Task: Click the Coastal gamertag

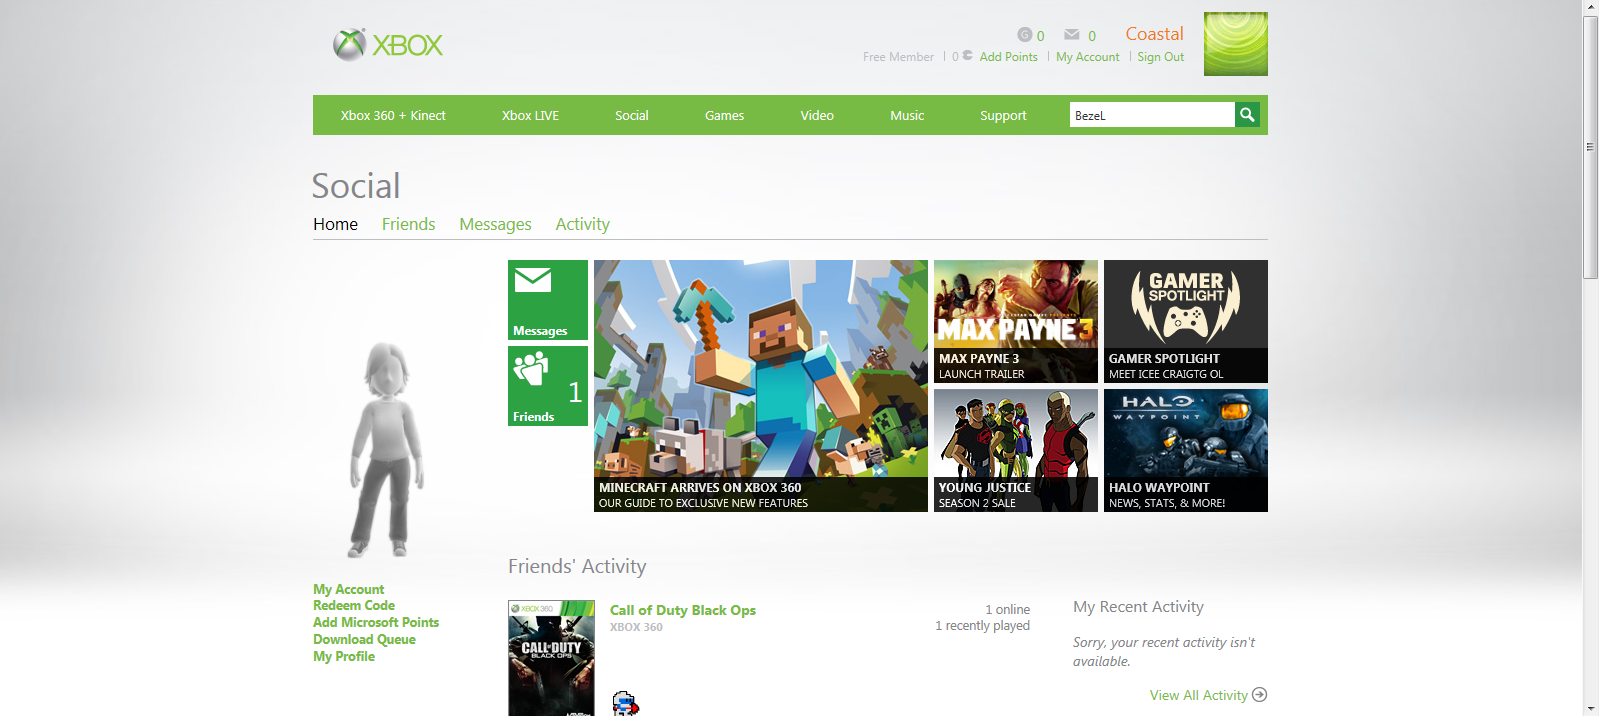Action: click(x=1154, y=34)
